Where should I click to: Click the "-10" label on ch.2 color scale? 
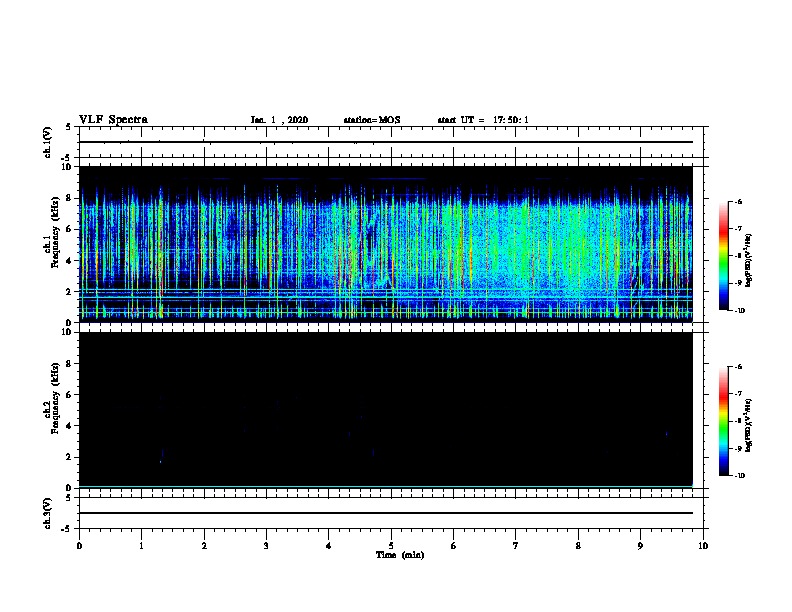(739, 476)
